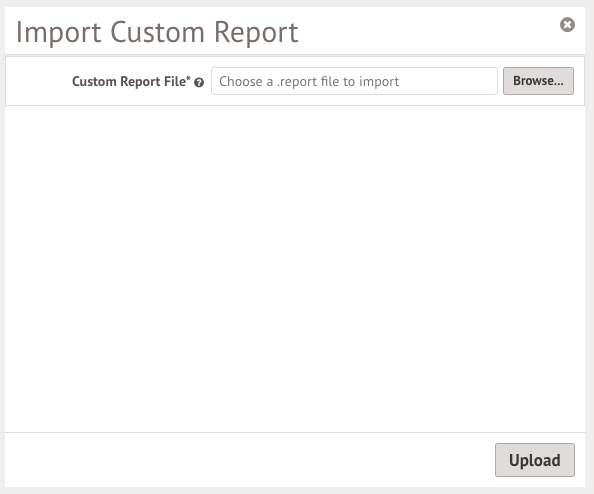594x494 pixels.
Task: Focus the .report file input field
Action: 354,81
